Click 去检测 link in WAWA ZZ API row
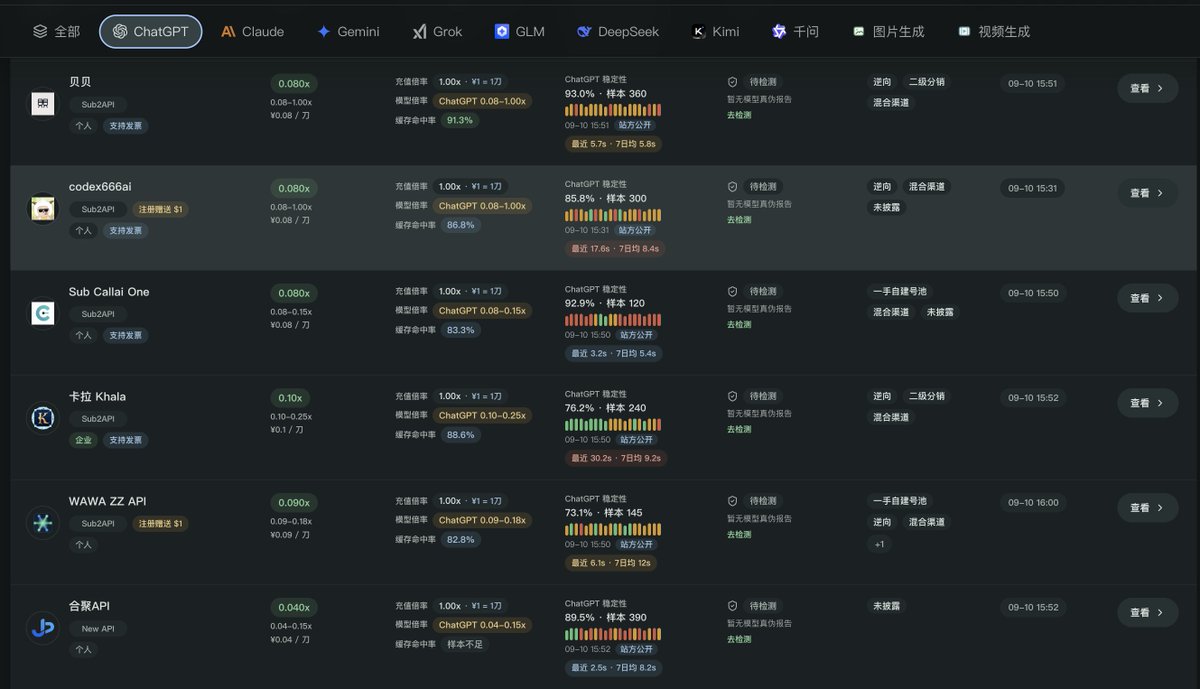This screenshot has height=689, width=1200. 739,535
